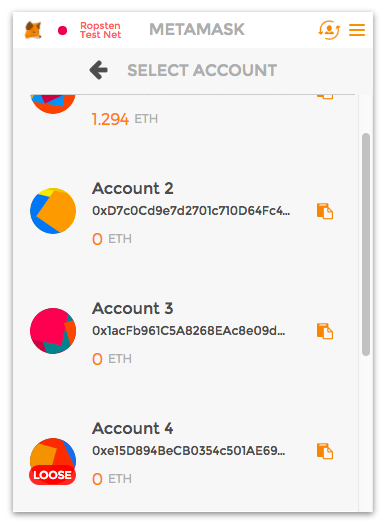Click the 1.294 ETH balance
The height and width of the screenshot is (529, 388).
pyautogui.click(x=125, y=119)
